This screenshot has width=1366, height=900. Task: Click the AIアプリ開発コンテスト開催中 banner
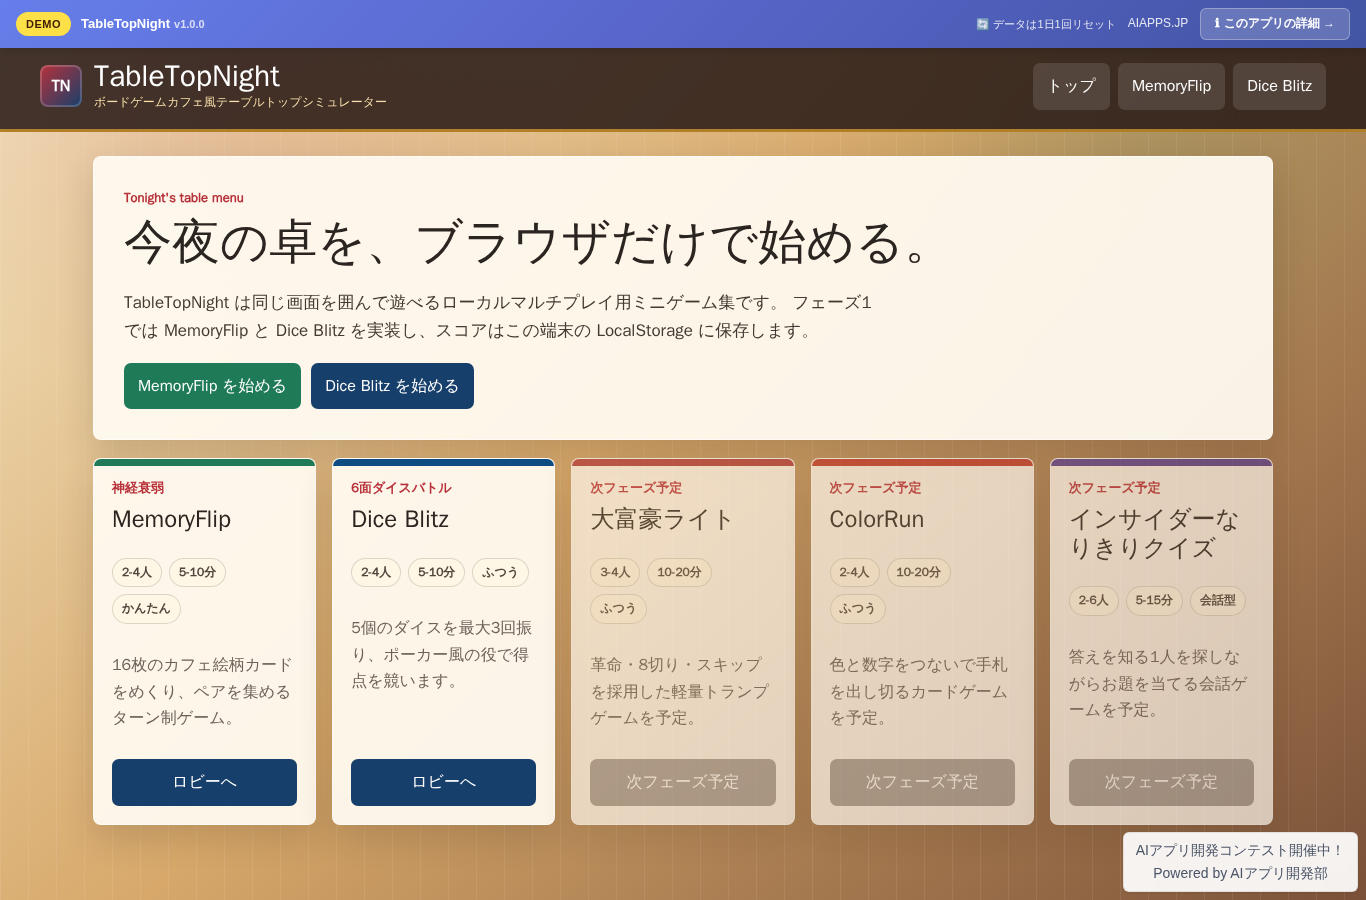click(1240, 850)
